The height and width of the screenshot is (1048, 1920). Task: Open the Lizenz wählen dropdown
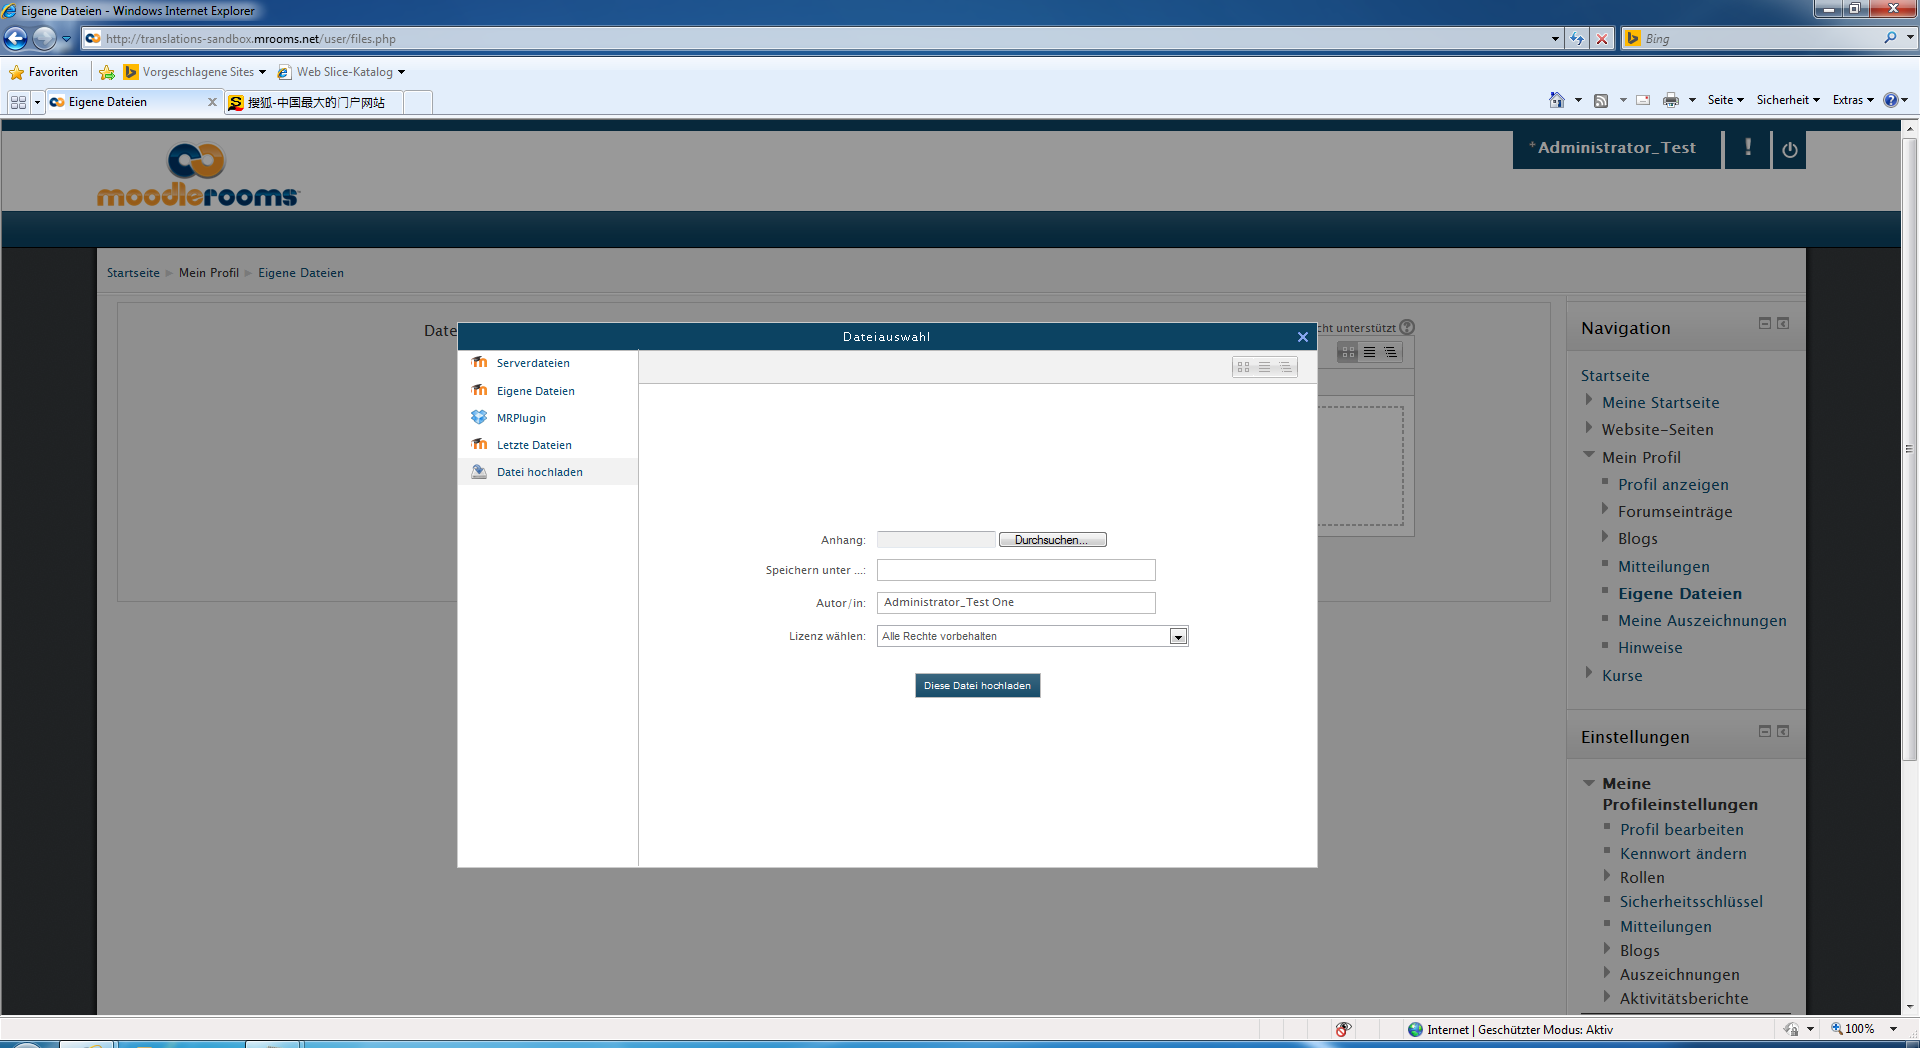1178,637
